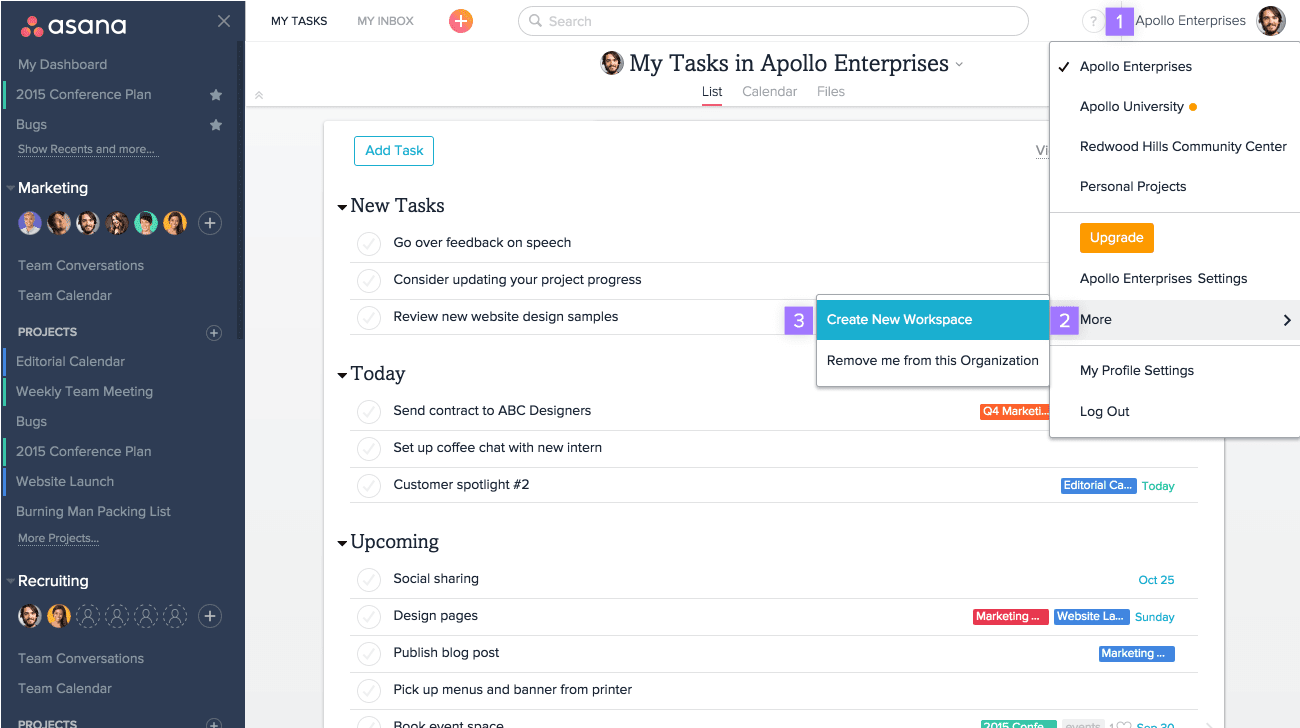Click the red Marketing tag on Design pages

(1011, 617)
